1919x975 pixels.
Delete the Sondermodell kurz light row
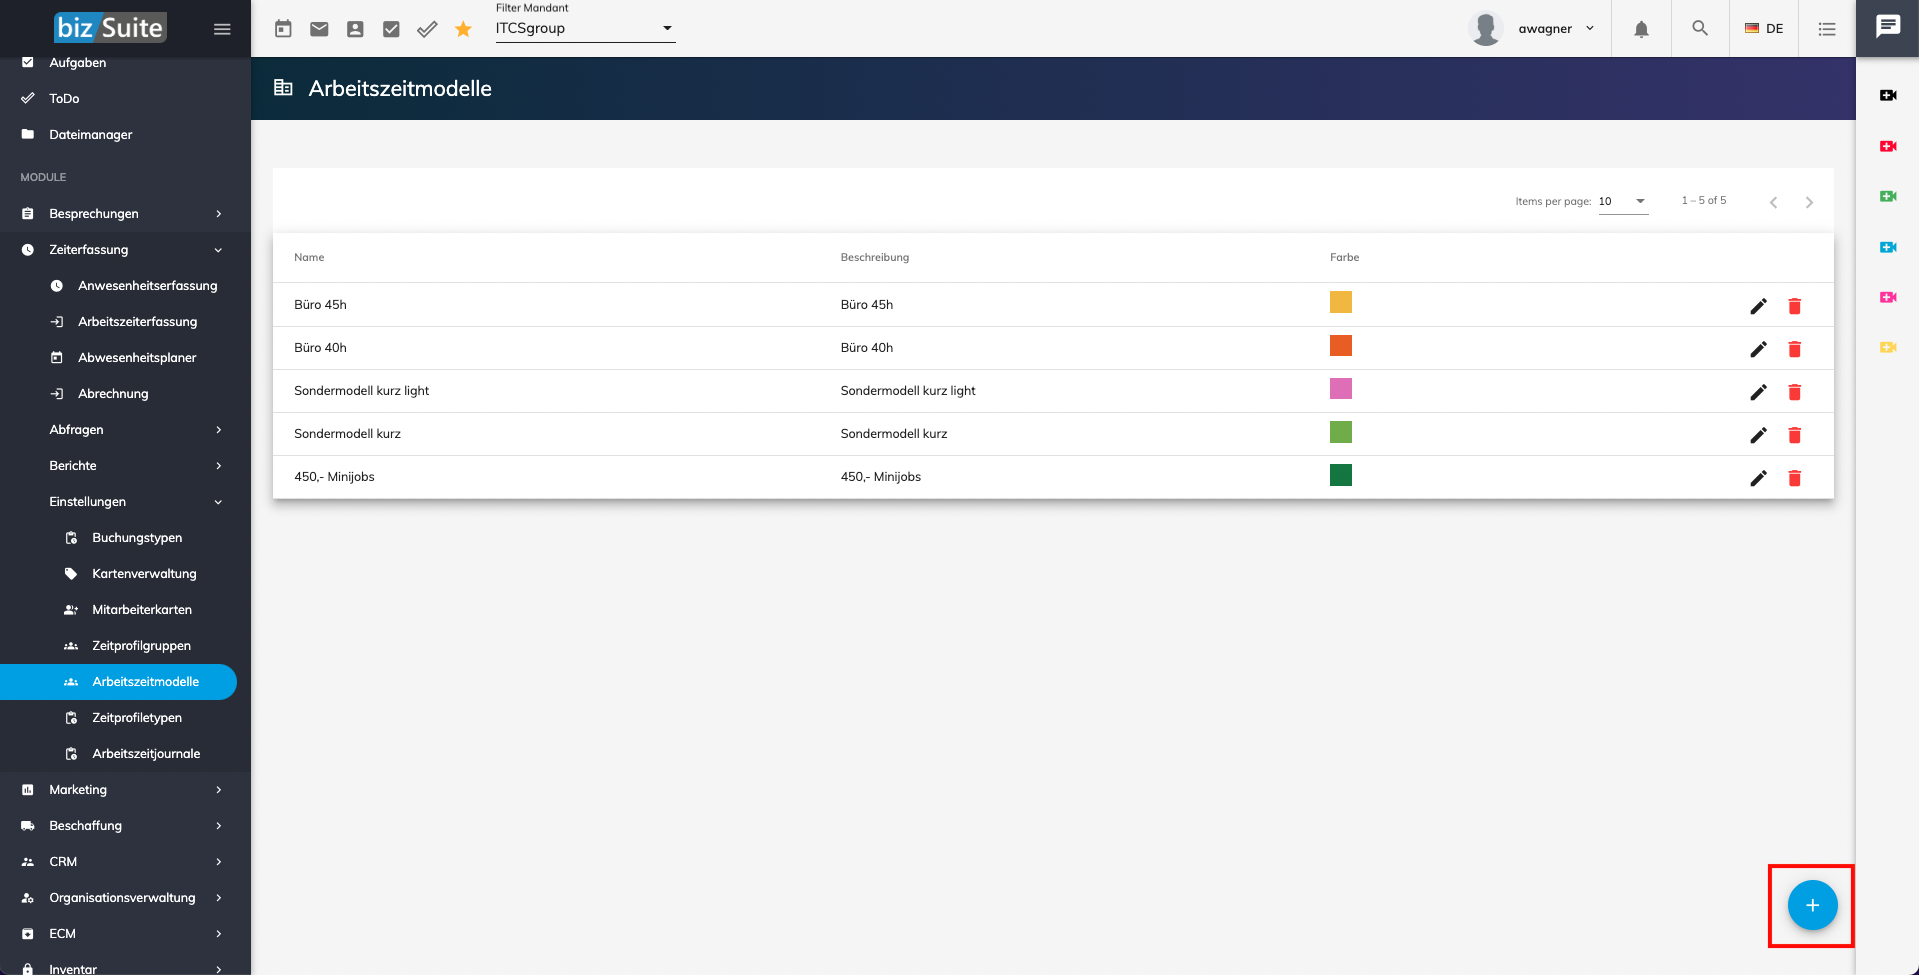[x=1794, y=392]
